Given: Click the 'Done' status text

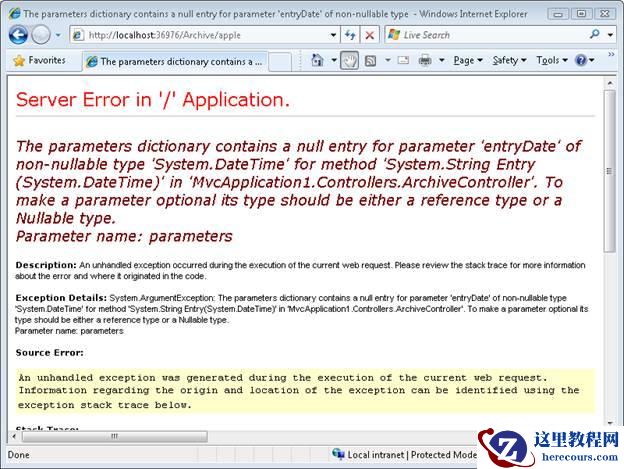Looking at the screenshot, I should [19, 455].
